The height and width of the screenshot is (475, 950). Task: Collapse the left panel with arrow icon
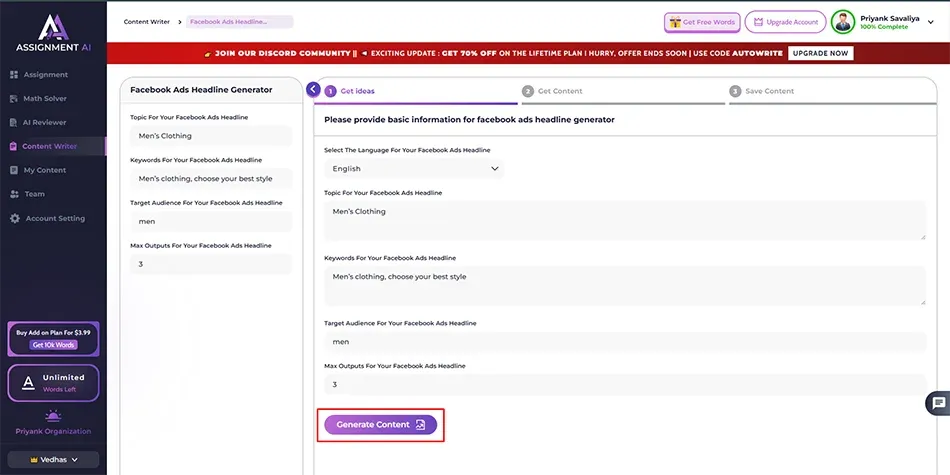(313, 90)
